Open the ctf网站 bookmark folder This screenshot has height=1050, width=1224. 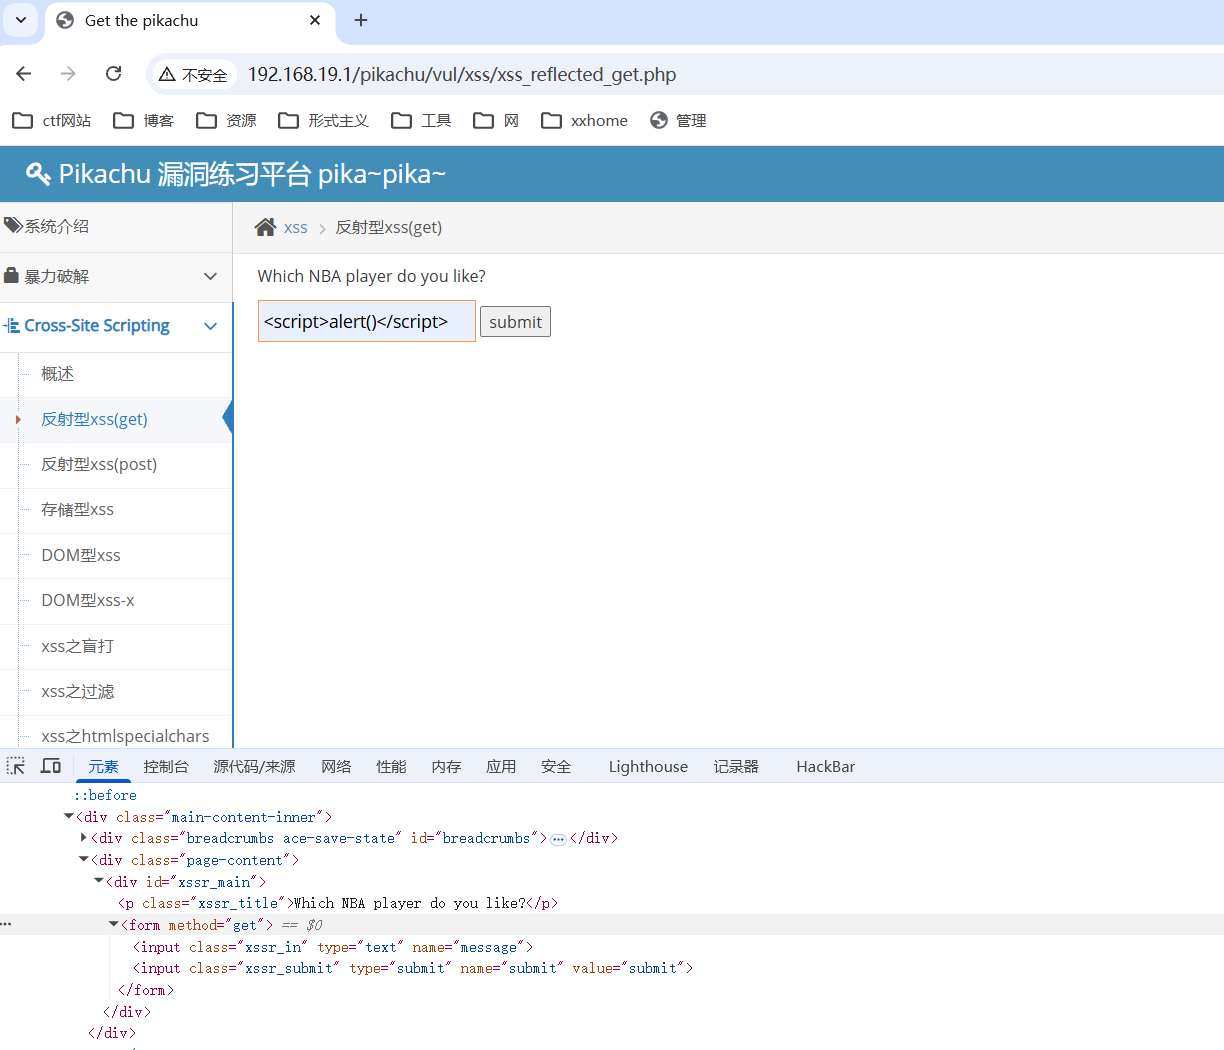click(x=52, y=120)
